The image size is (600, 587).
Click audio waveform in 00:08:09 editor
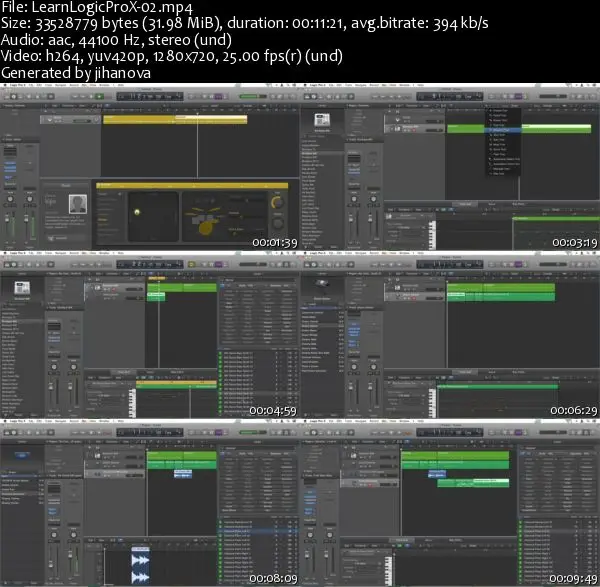140,566
